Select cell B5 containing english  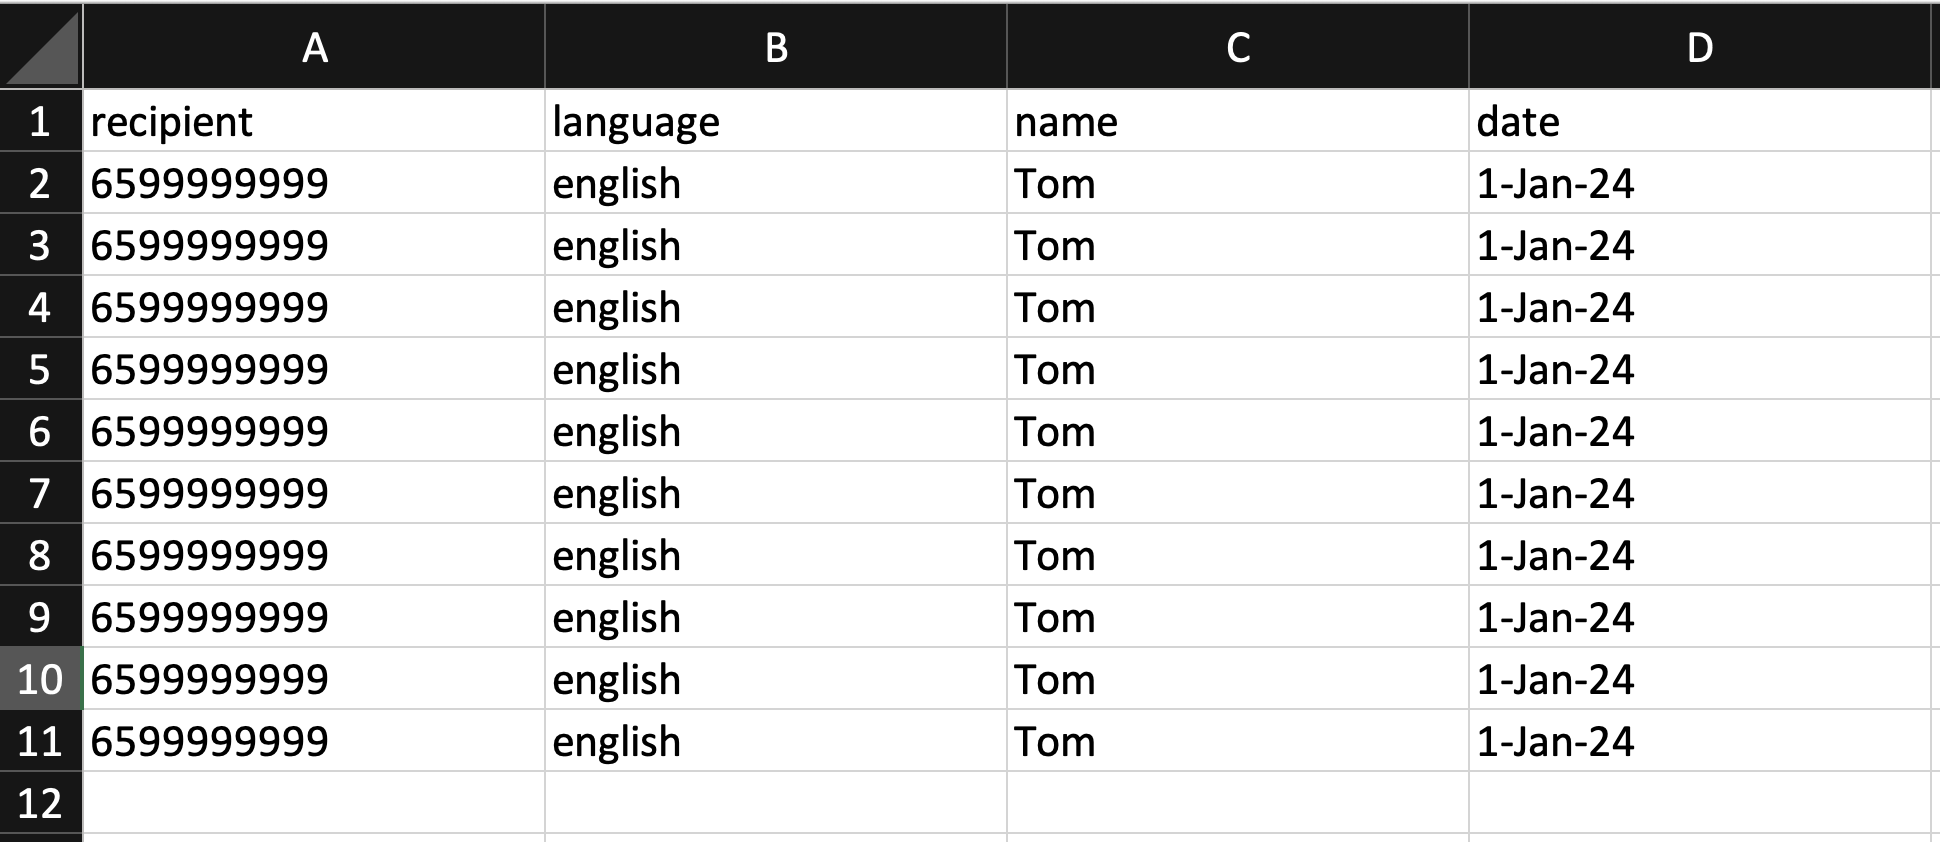pyautogui.click(x=776, y=370)
